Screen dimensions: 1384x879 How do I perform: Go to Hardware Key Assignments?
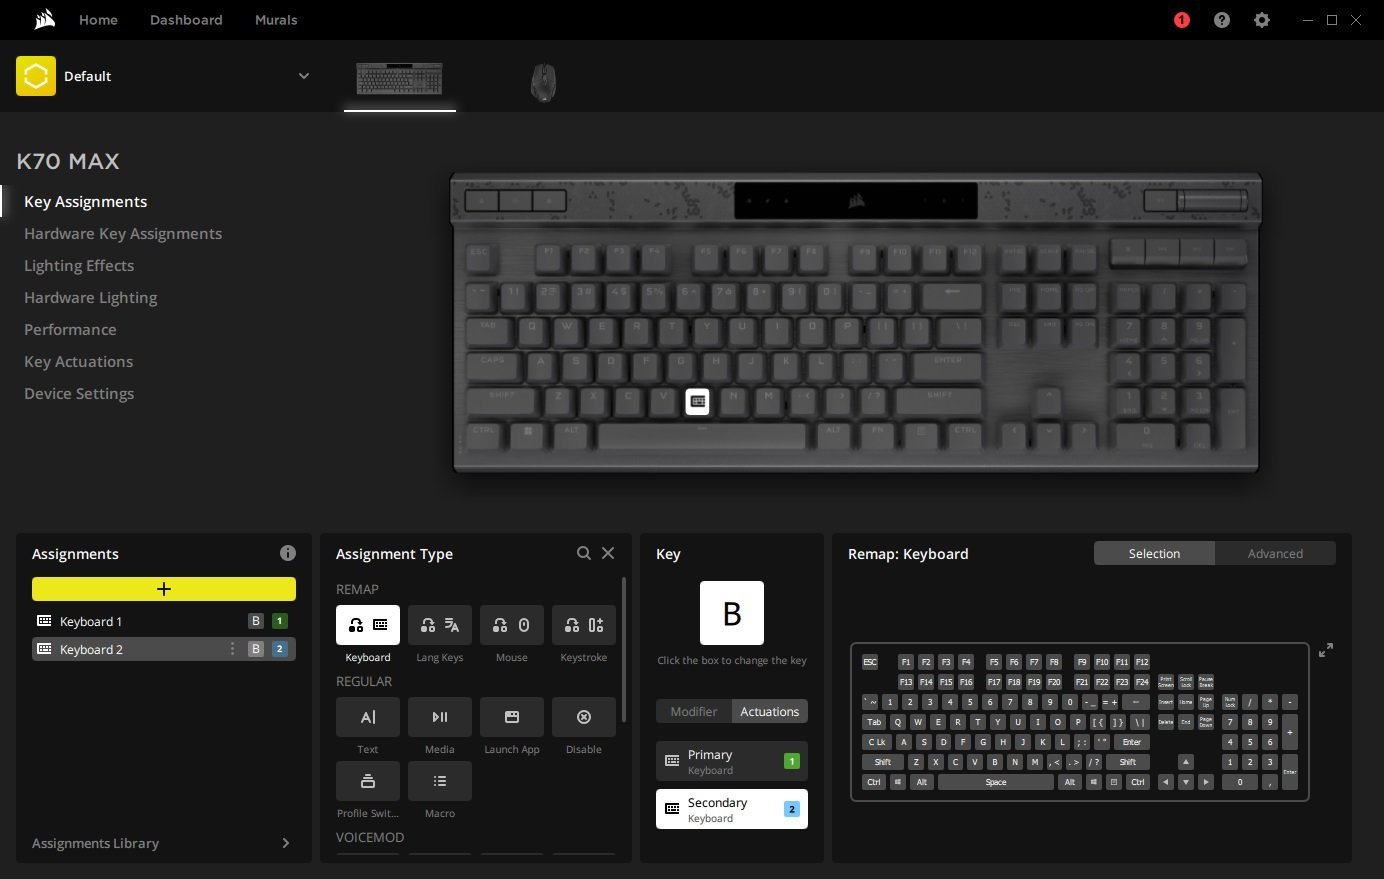(x=123, y=234)
